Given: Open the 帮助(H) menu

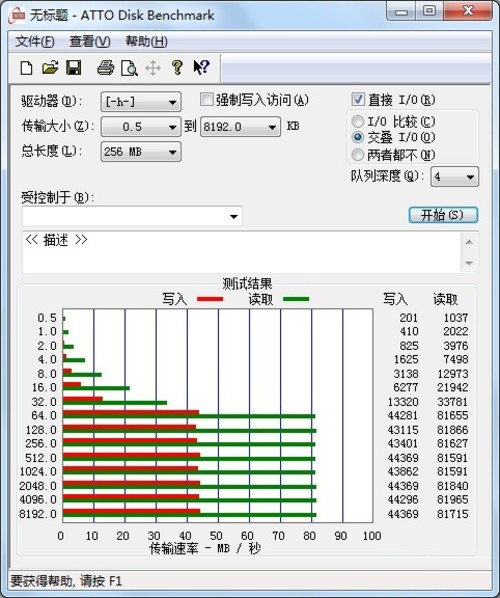Looking at the screenshot, I should (146, 42).
